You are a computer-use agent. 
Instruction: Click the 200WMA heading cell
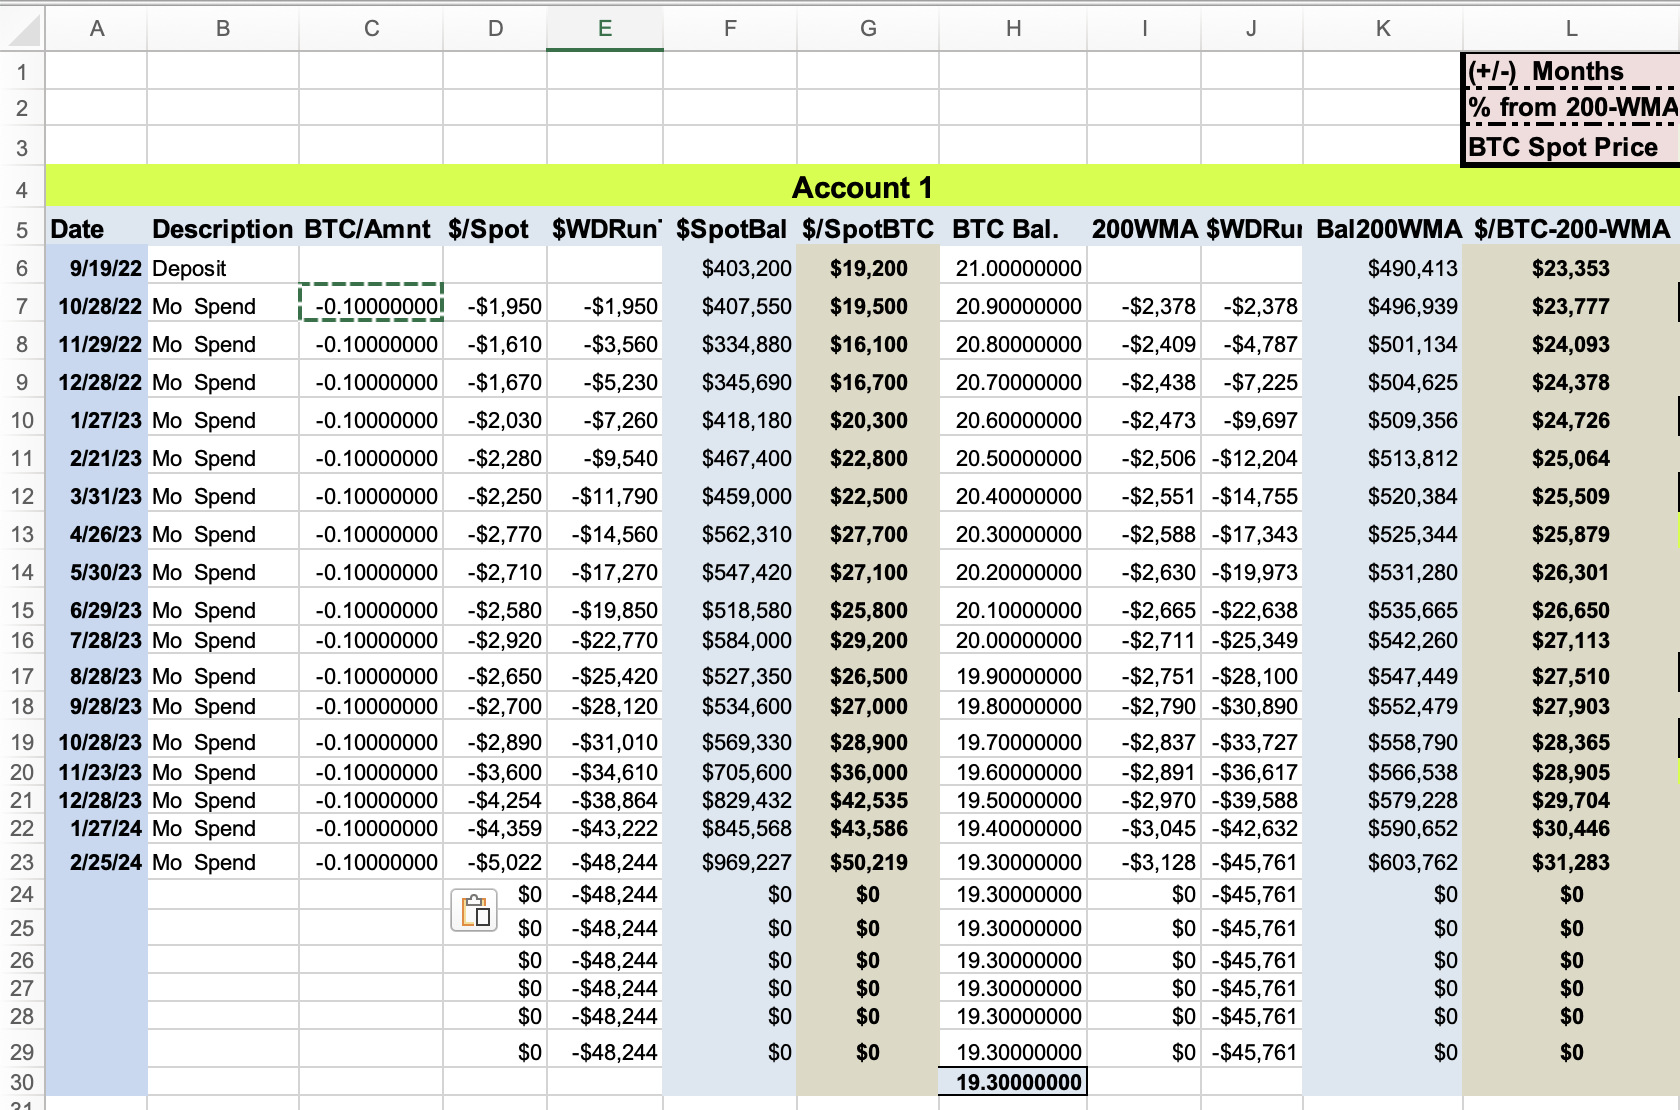[1144, 229]
